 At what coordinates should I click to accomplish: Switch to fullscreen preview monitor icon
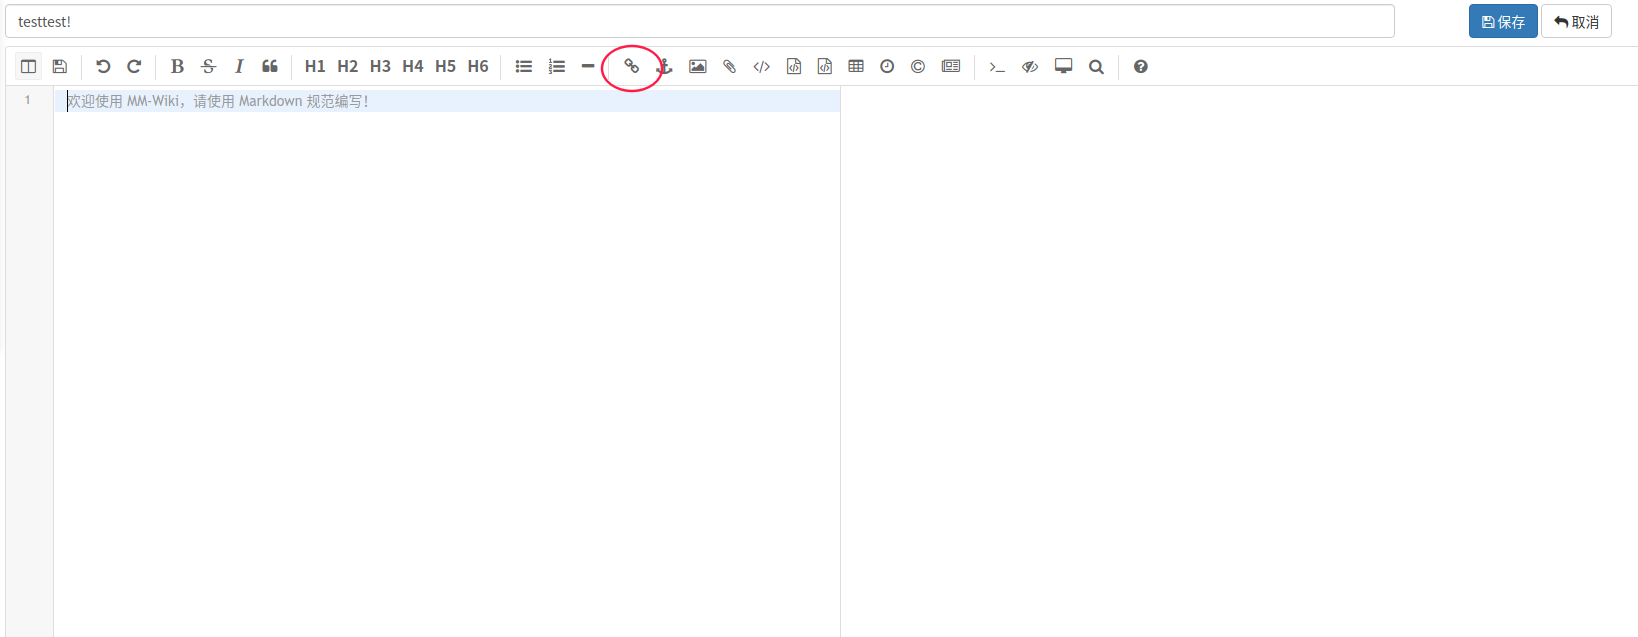[1064, 66]
